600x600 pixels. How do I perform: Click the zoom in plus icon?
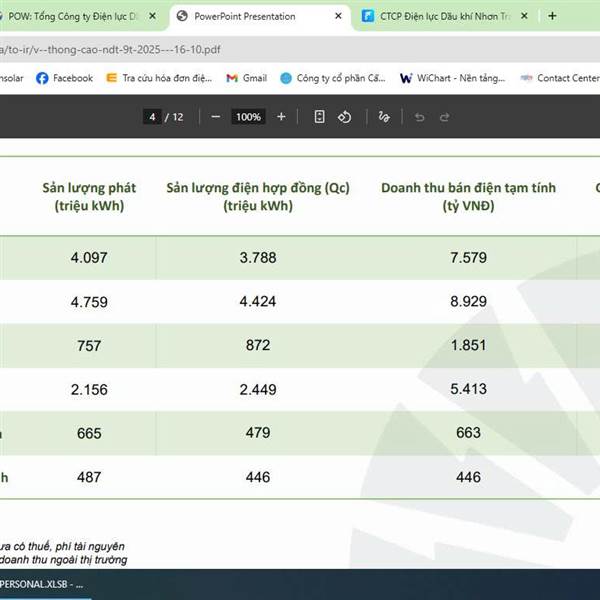pyautogui.click(x=281, y=117)
